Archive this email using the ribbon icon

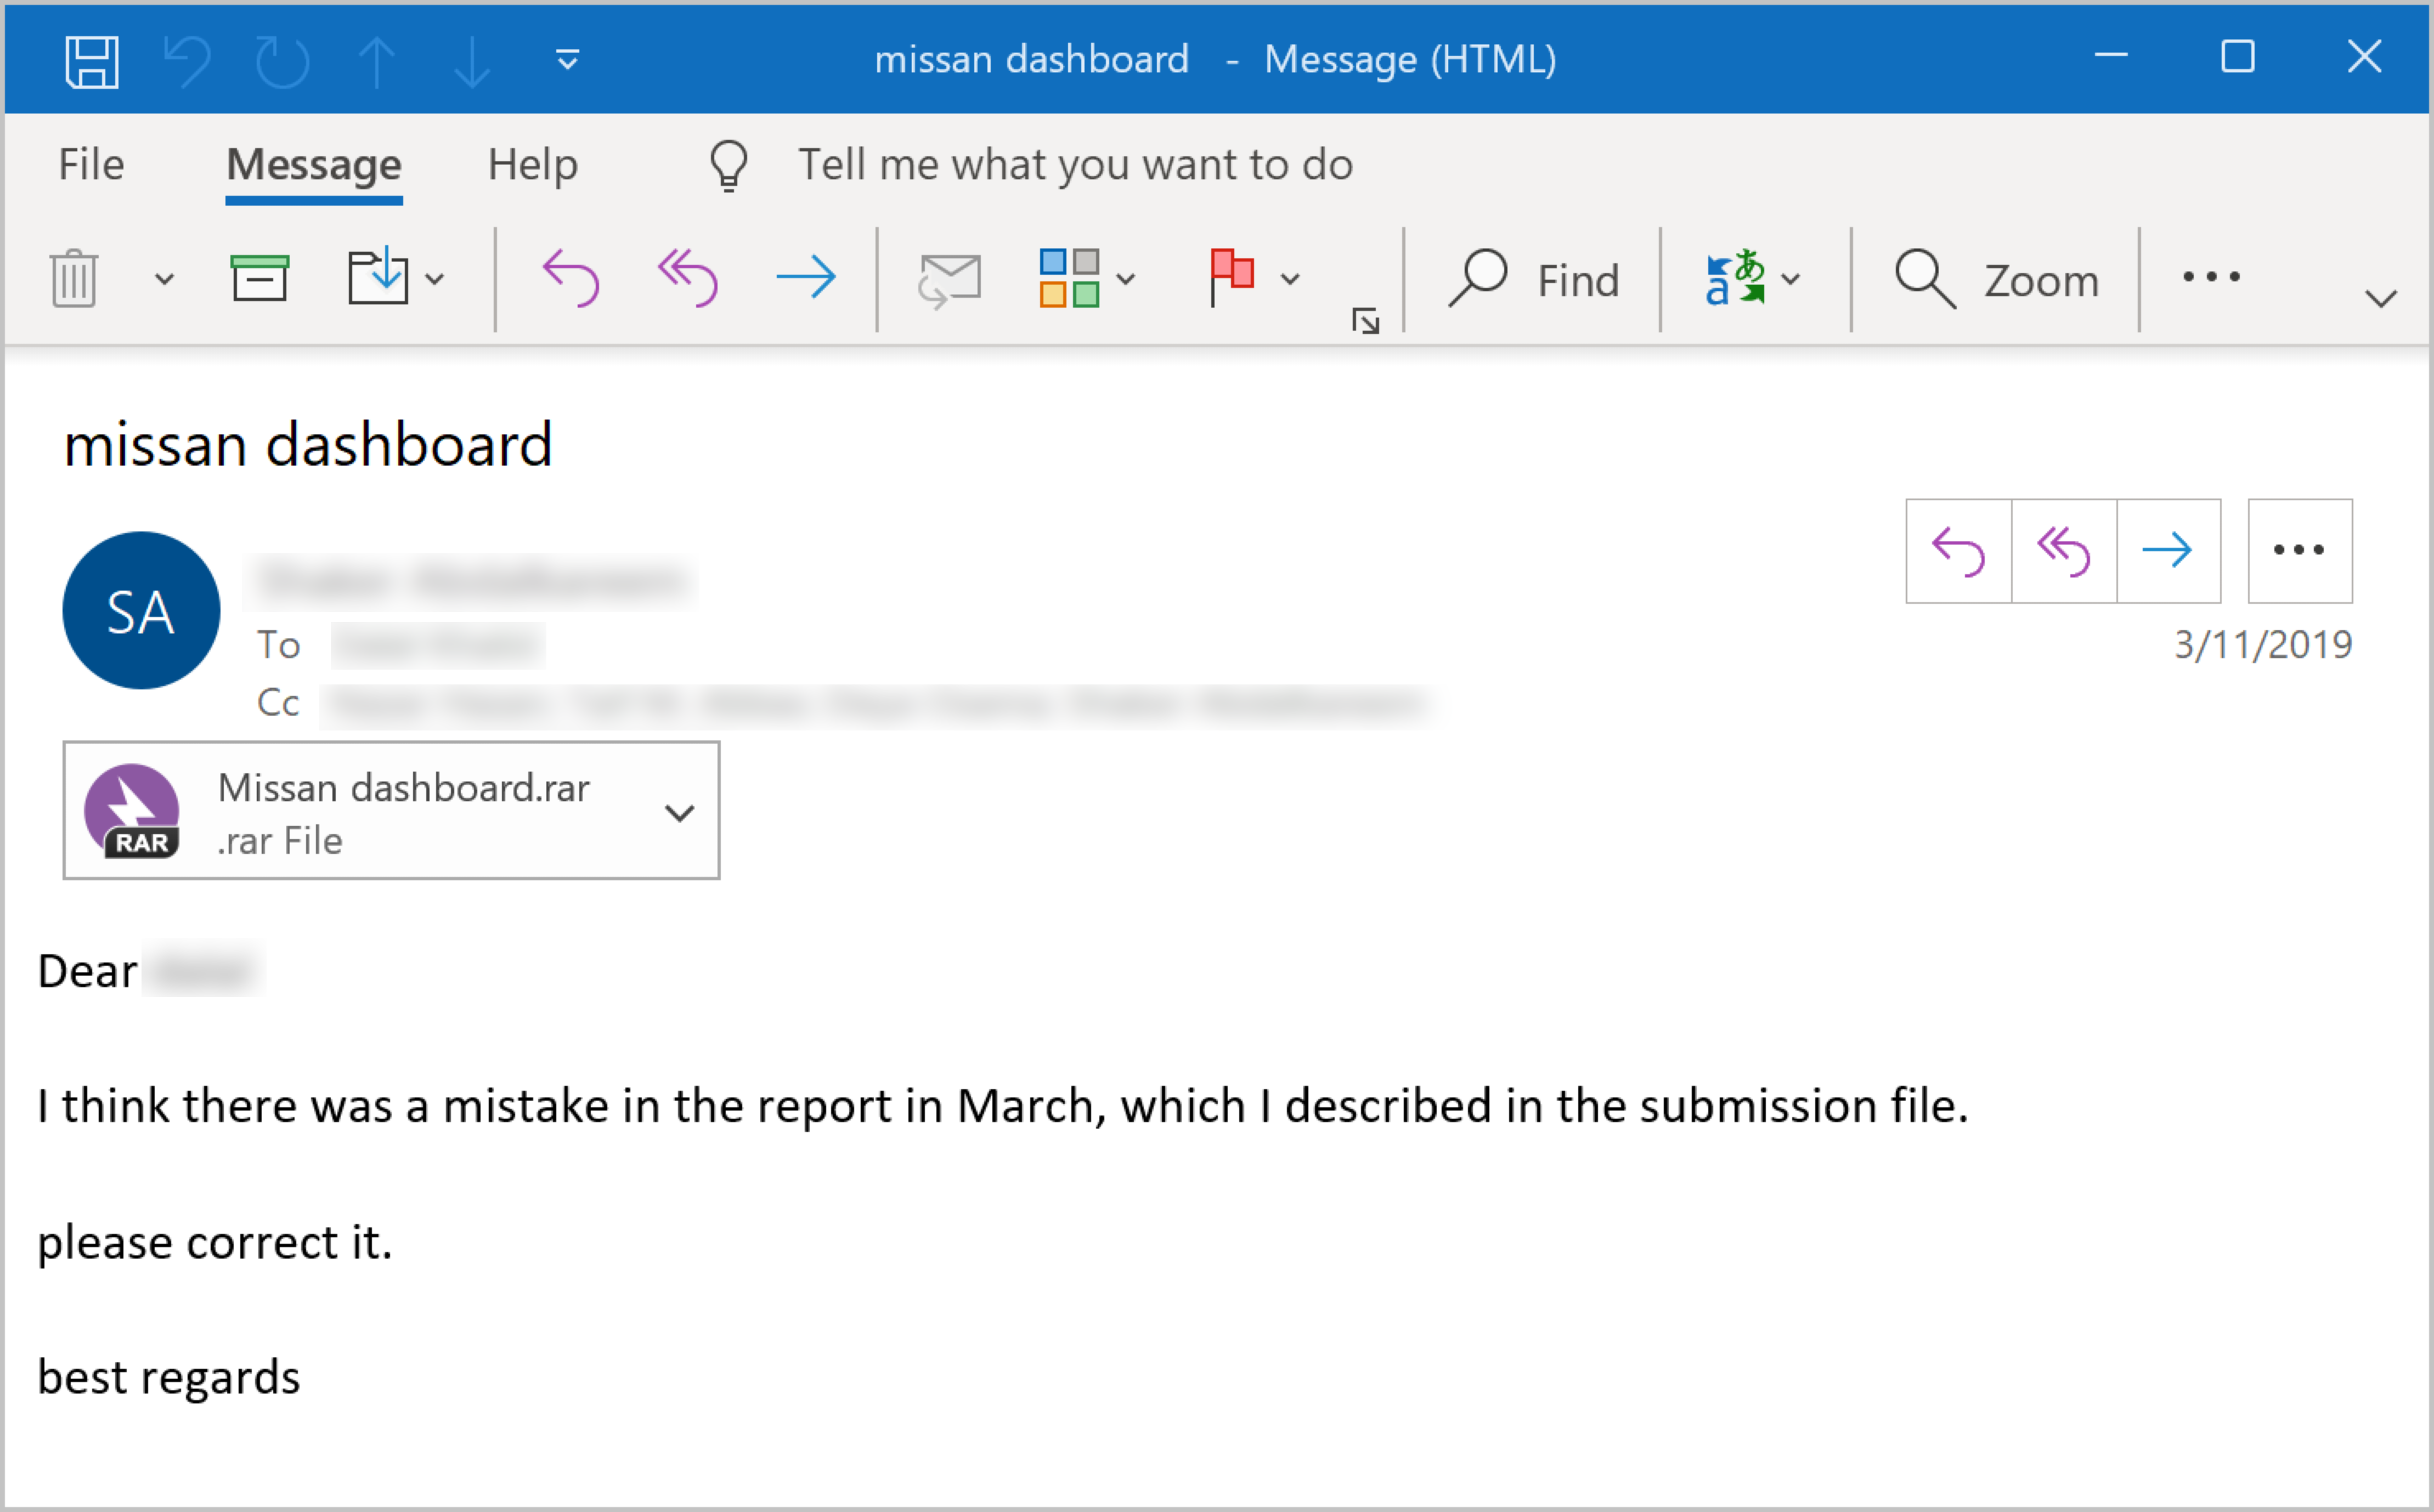[x=259, y=278]
